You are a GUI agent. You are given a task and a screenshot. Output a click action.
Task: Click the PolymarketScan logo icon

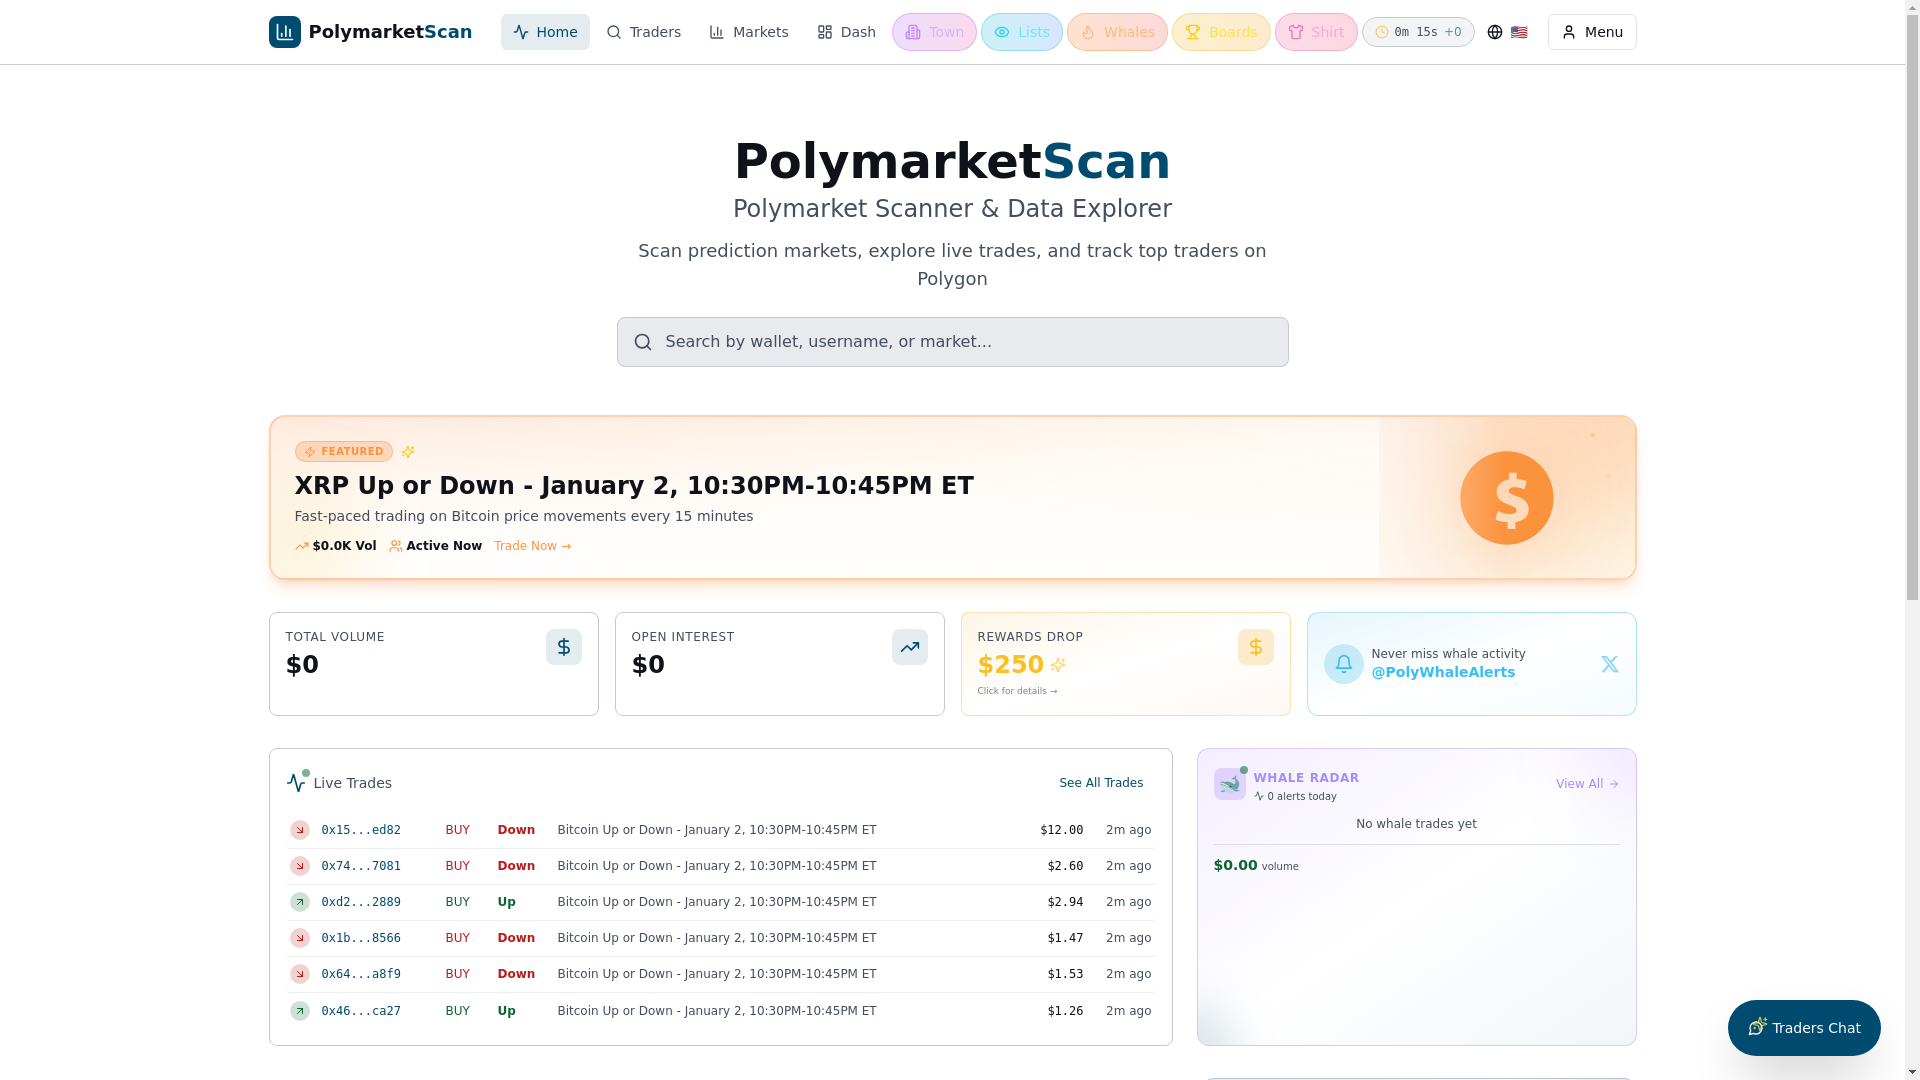[284, 32]
